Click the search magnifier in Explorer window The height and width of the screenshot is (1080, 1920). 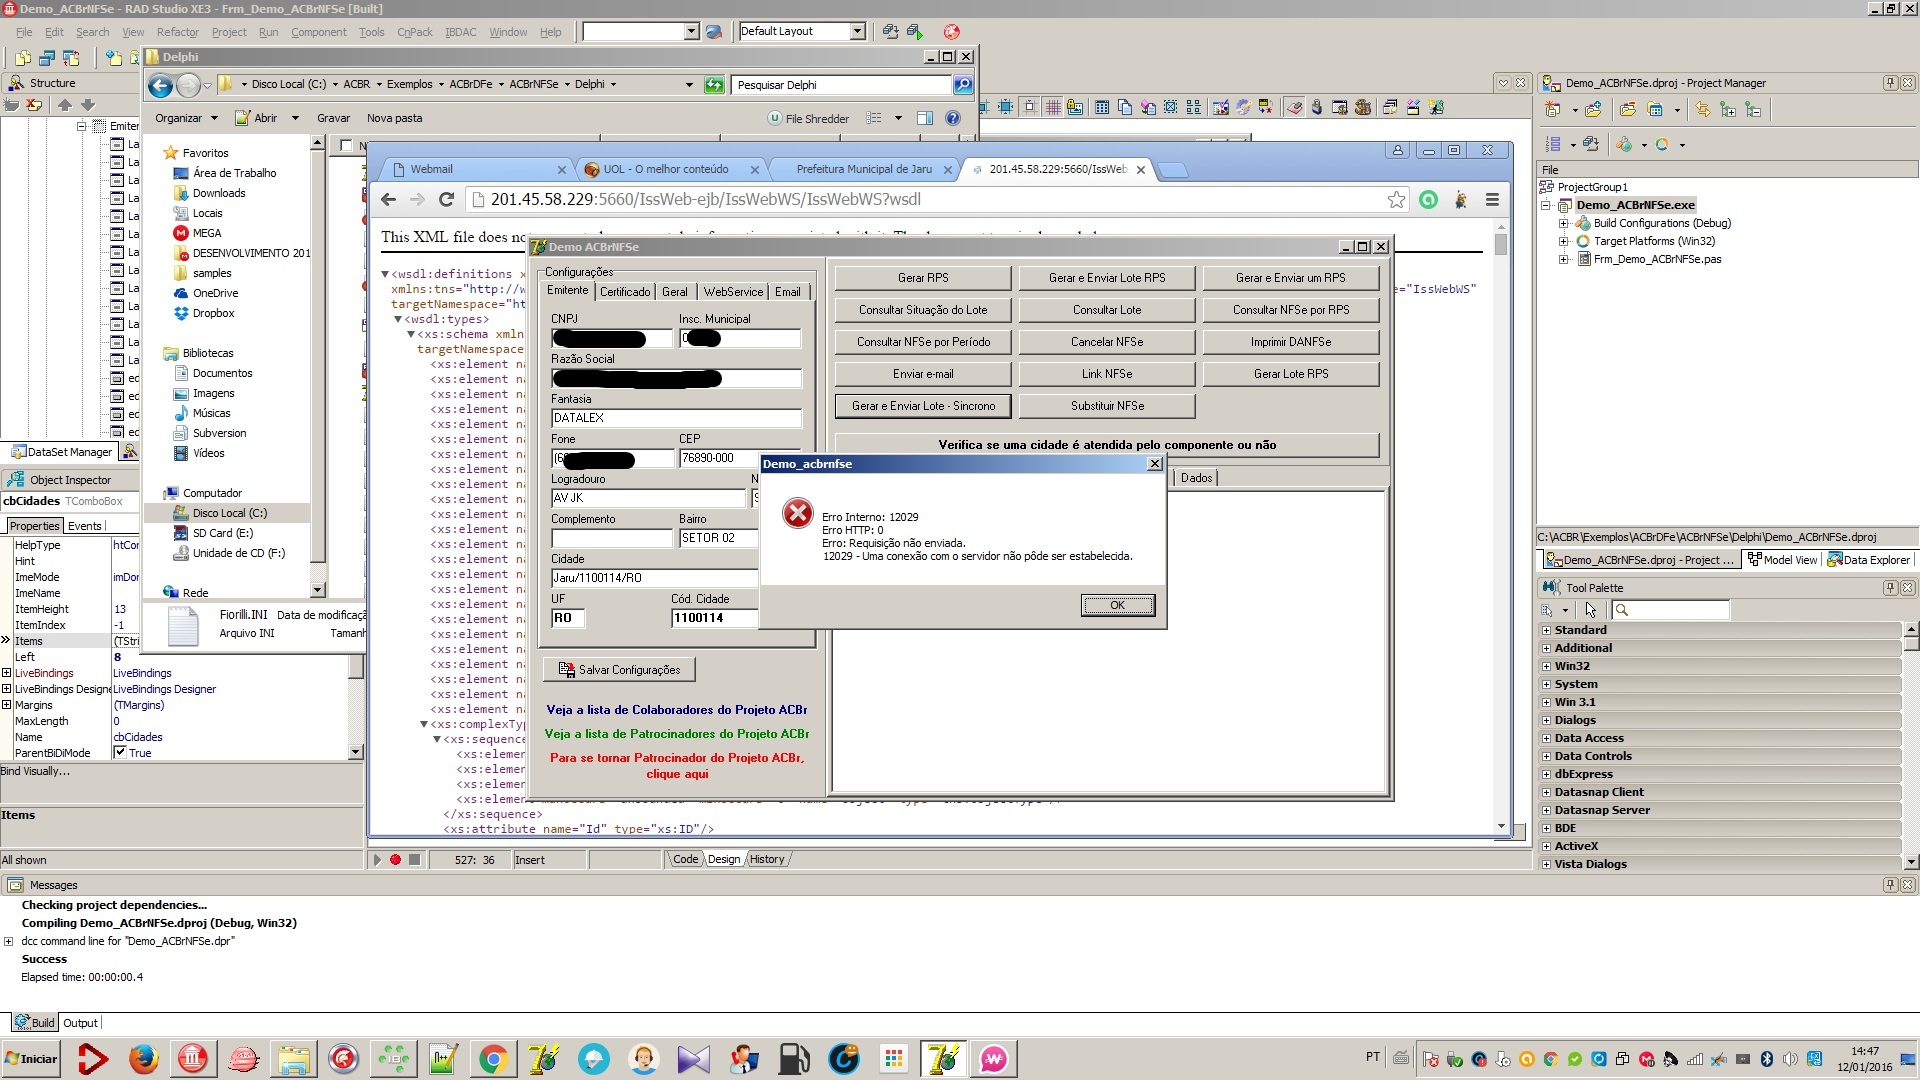click(962, 85)
